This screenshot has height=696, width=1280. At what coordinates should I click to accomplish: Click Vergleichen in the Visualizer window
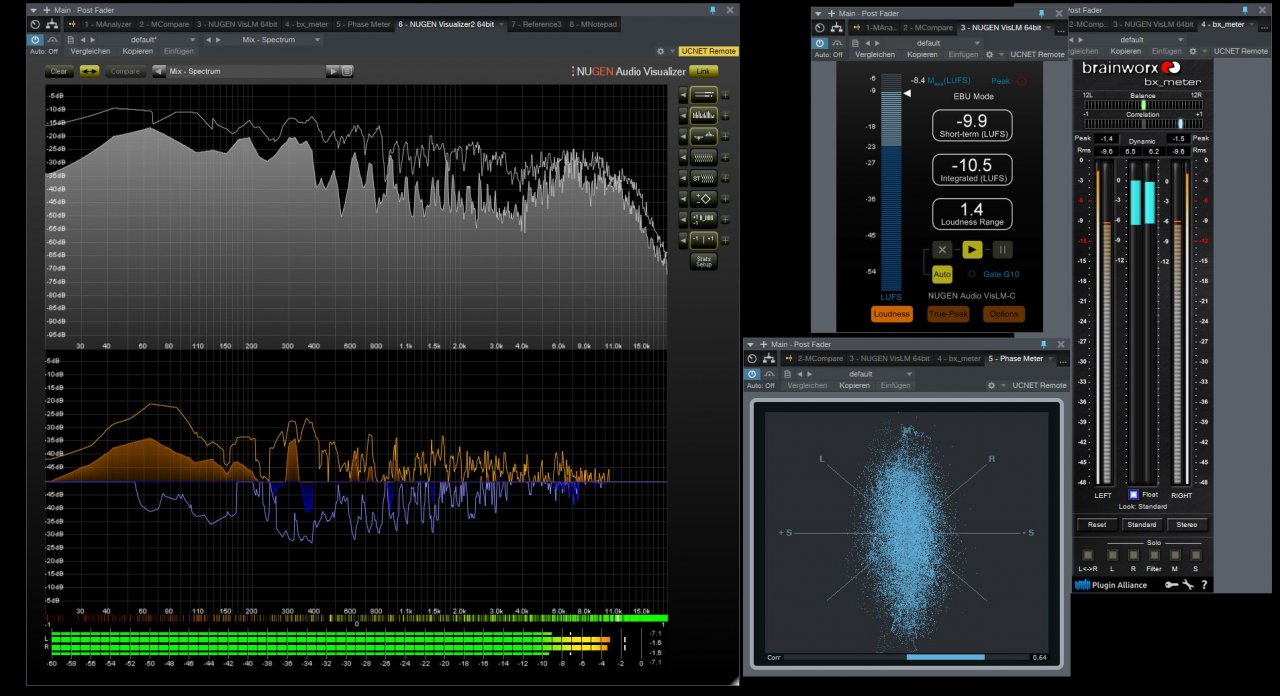pyautogui.click(x=90, y=51)
